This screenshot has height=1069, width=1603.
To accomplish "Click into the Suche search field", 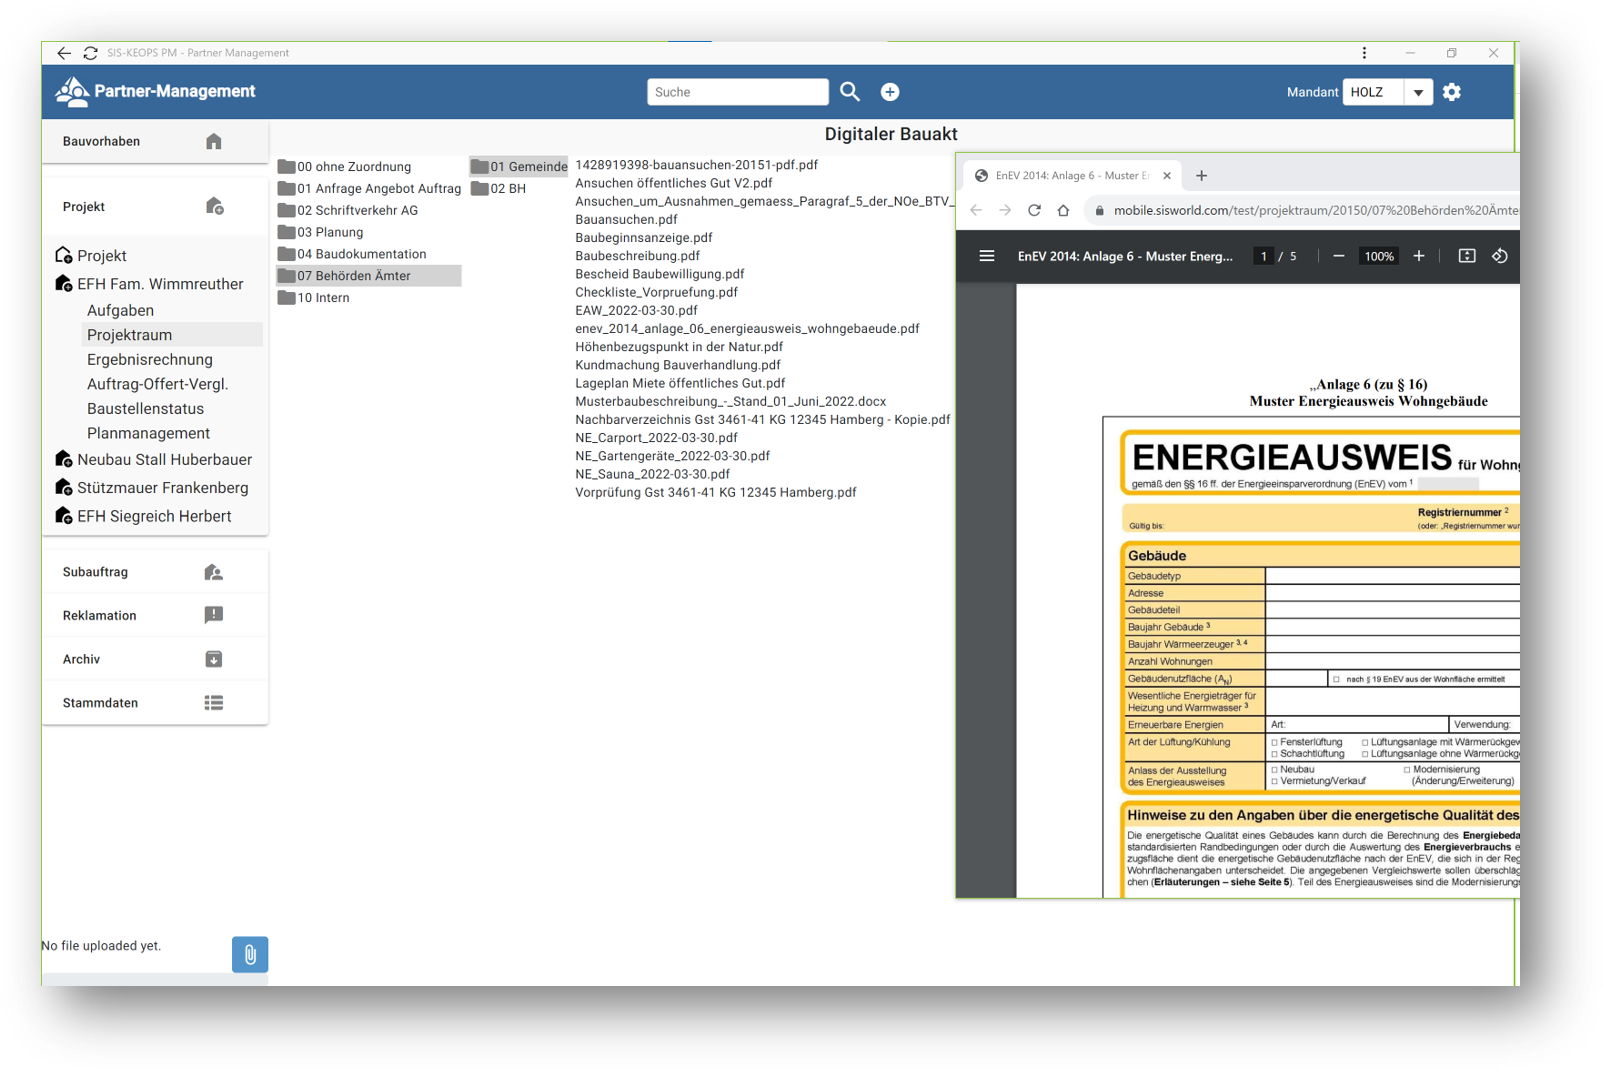I will pyautogui.click(x=736, y=92).
